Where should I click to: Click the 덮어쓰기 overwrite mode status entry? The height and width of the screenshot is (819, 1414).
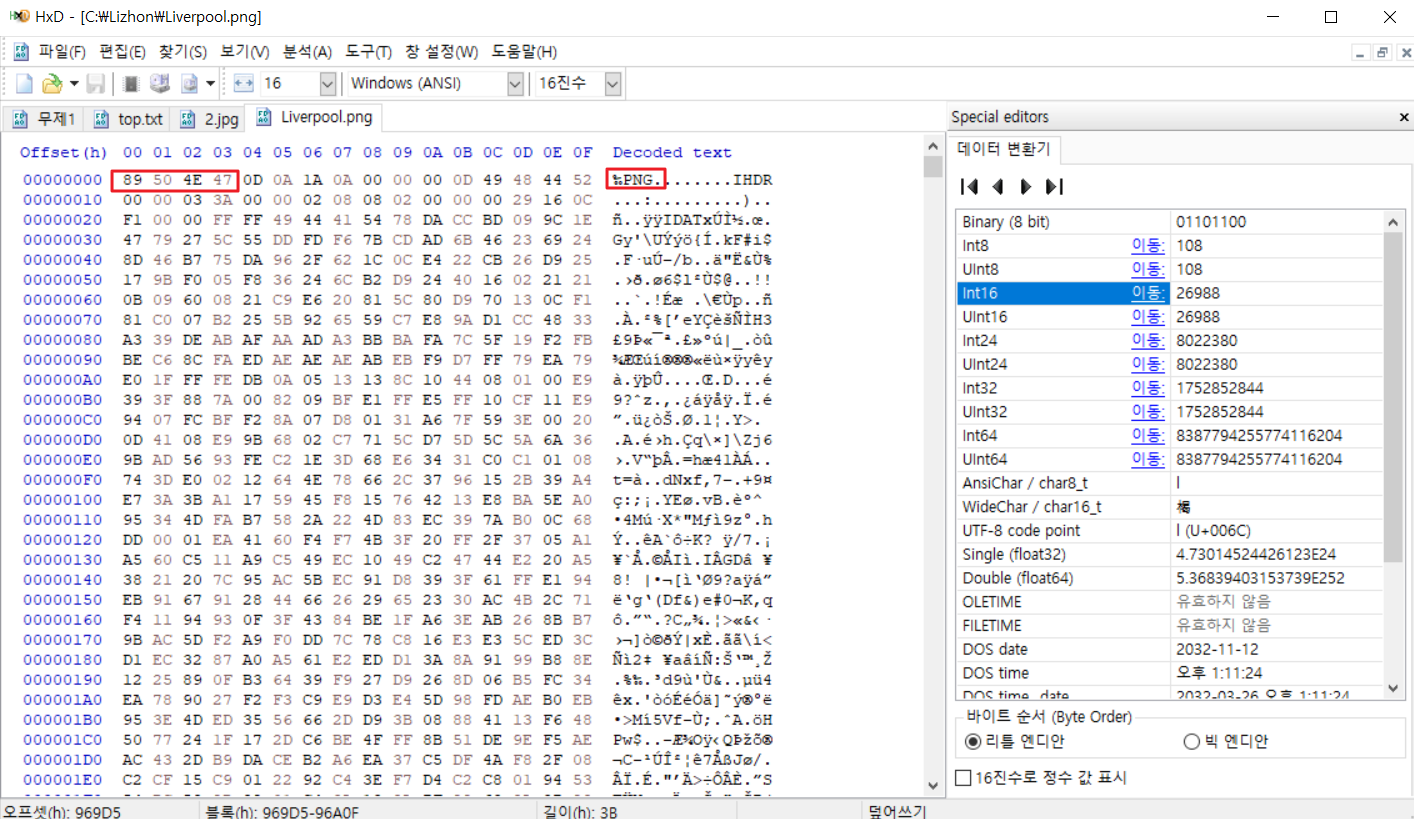coord(898,811)
